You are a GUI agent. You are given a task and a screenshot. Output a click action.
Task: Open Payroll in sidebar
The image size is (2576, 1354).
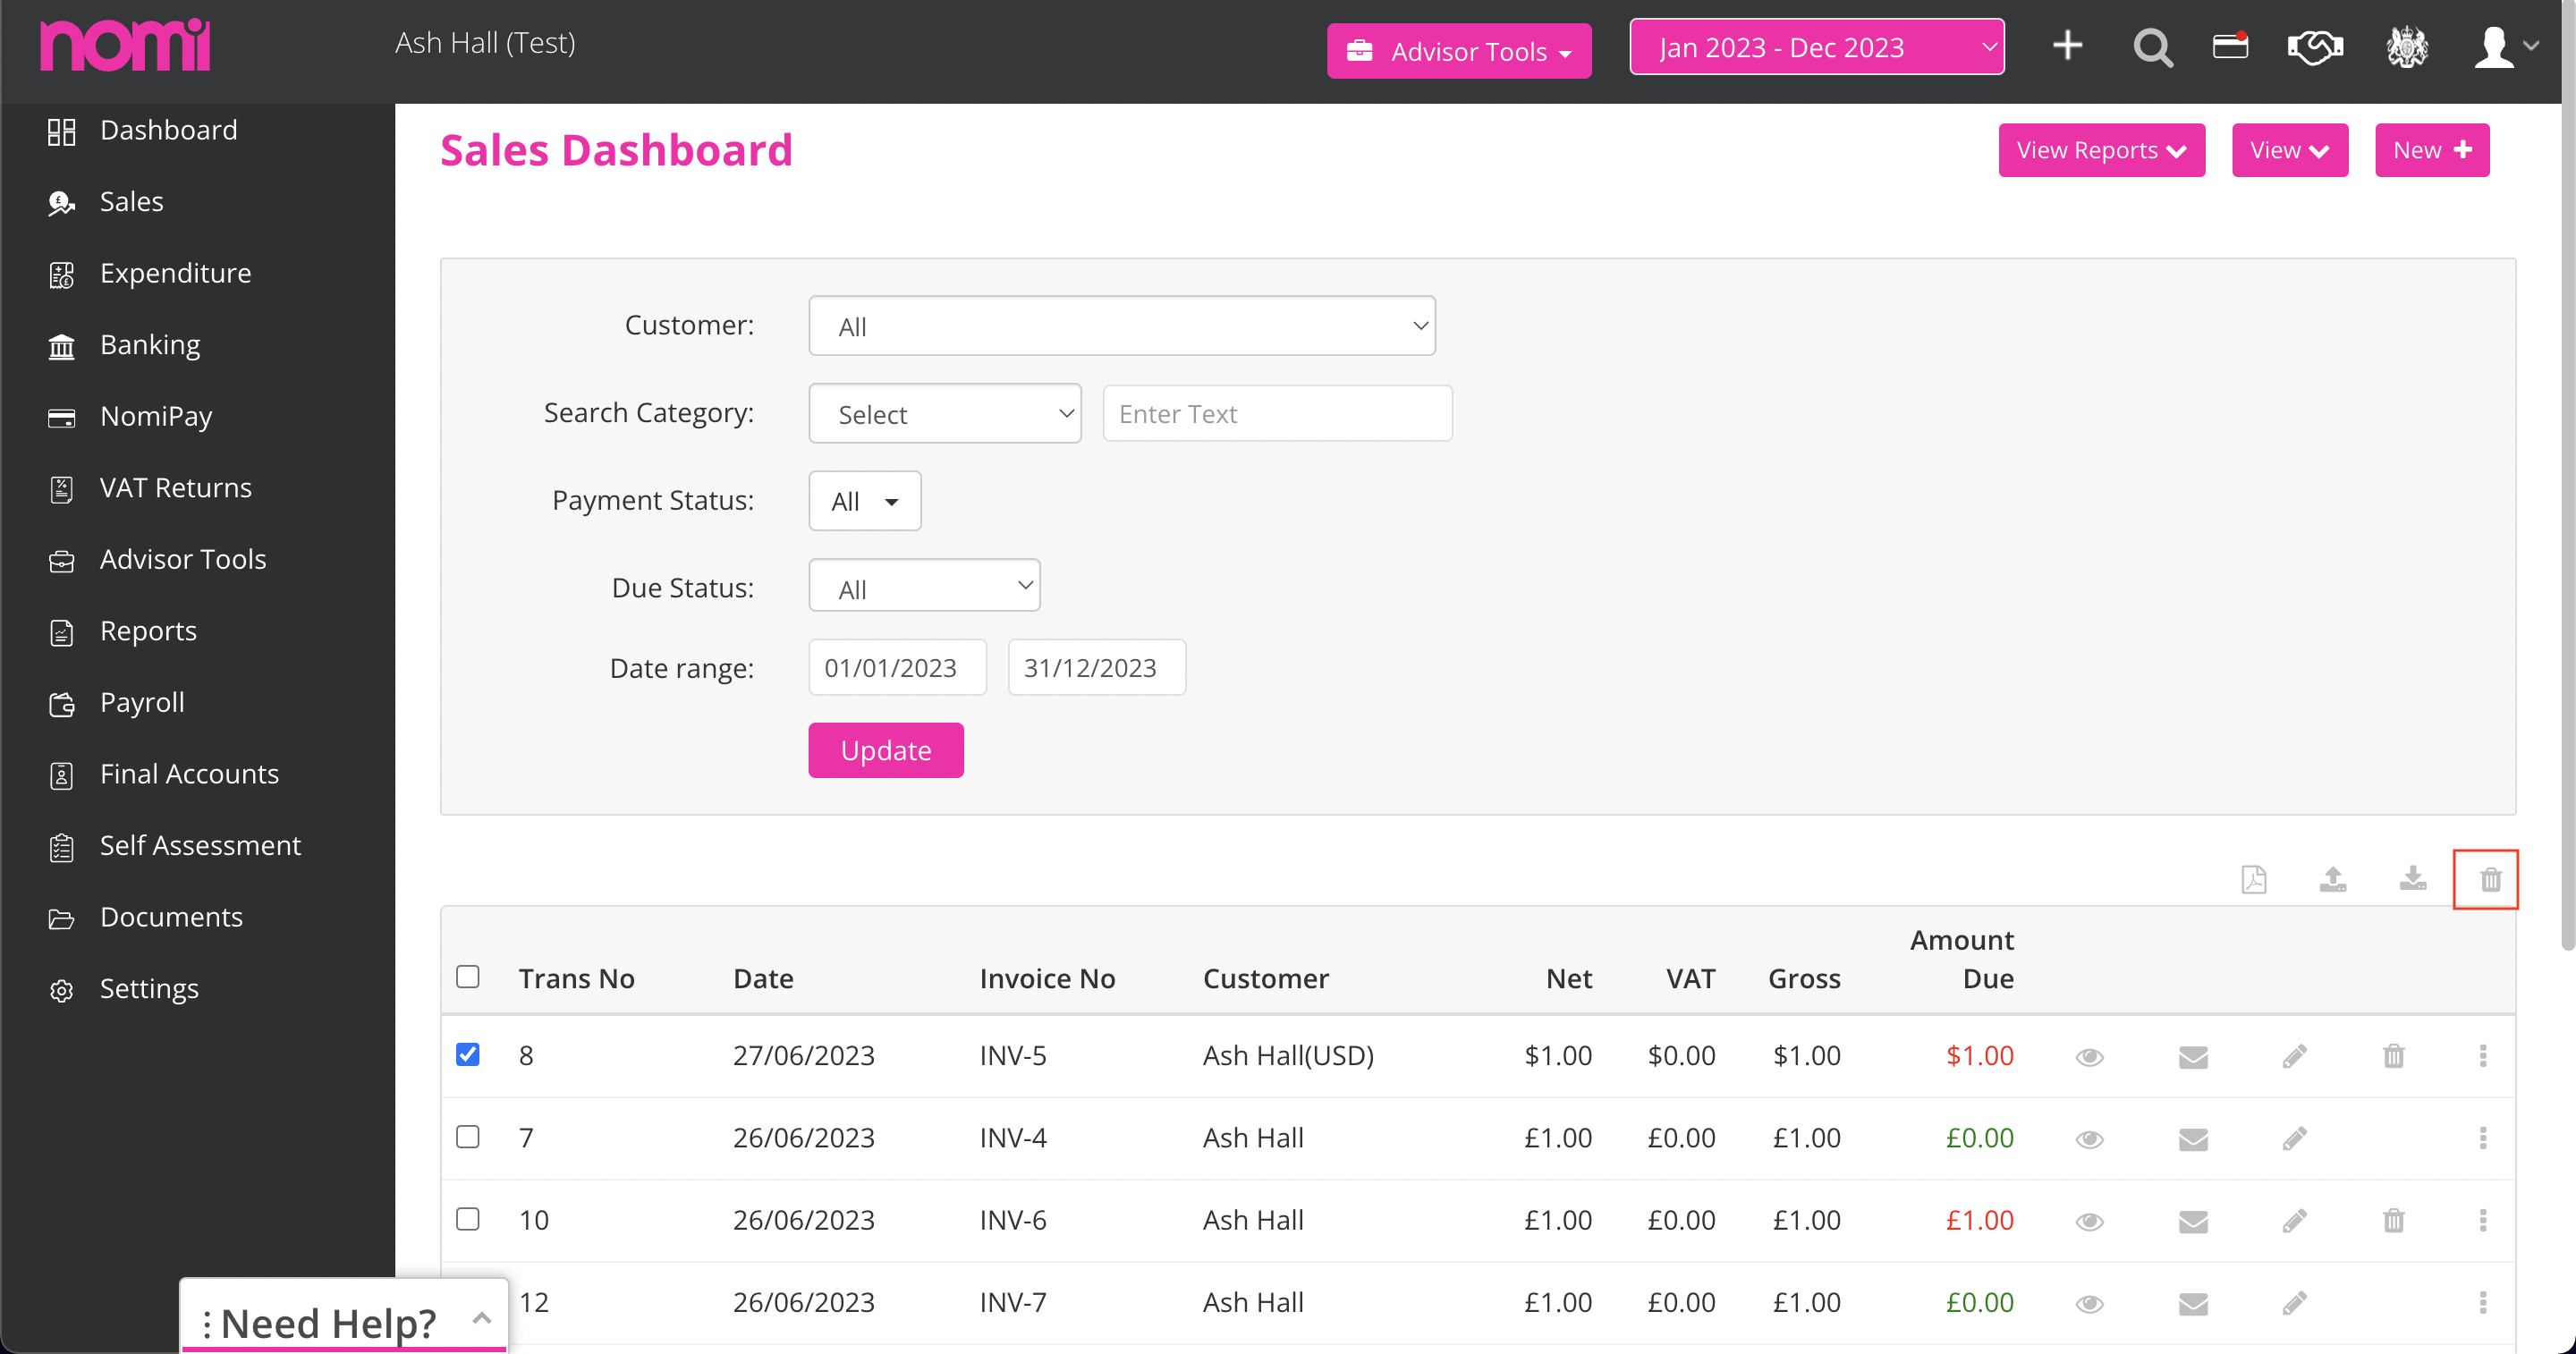[x=142, y=703]
